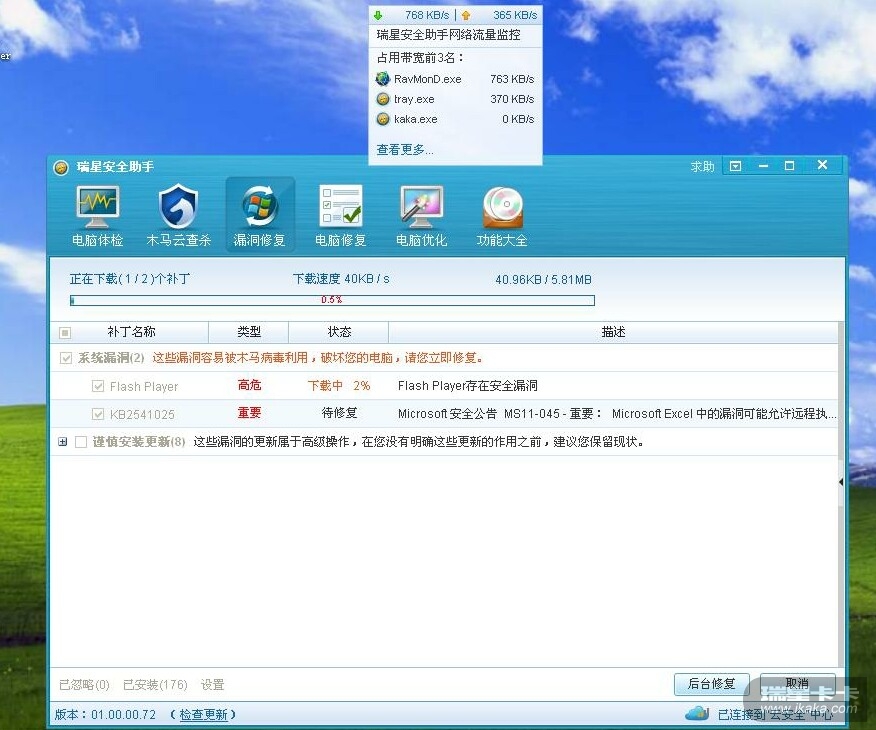Click the 类型 column header

[249, 332]
